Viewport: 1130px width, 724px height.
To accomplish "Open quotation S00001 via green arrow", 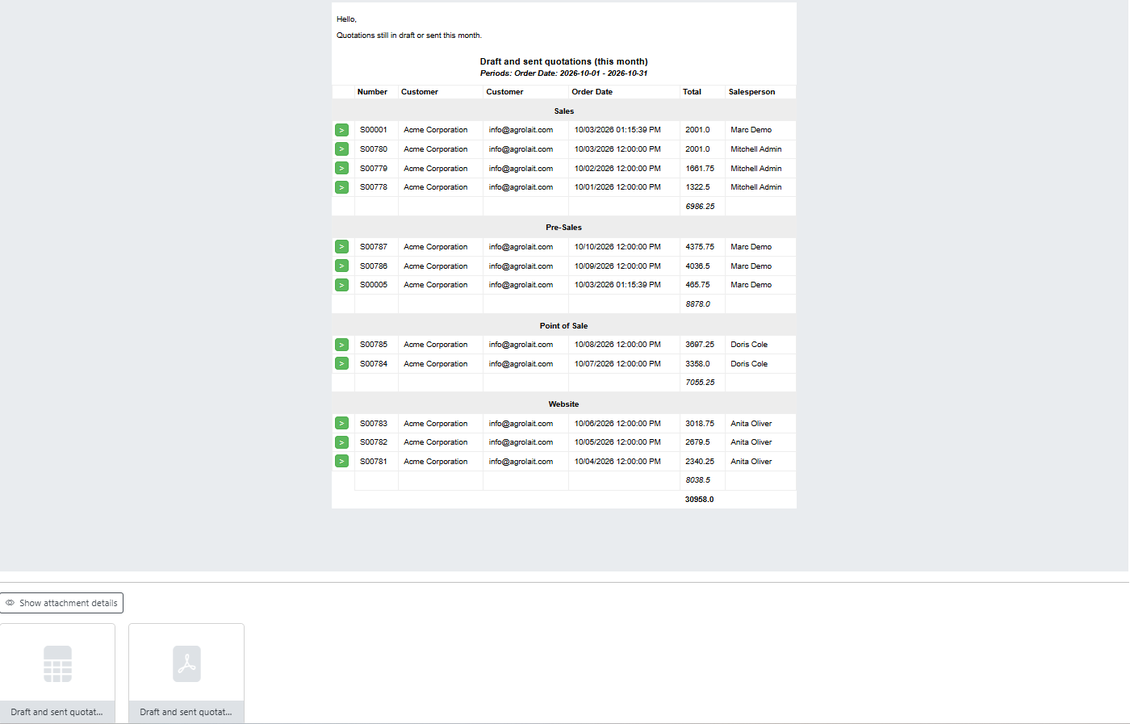I will click(x=342, y=130).
